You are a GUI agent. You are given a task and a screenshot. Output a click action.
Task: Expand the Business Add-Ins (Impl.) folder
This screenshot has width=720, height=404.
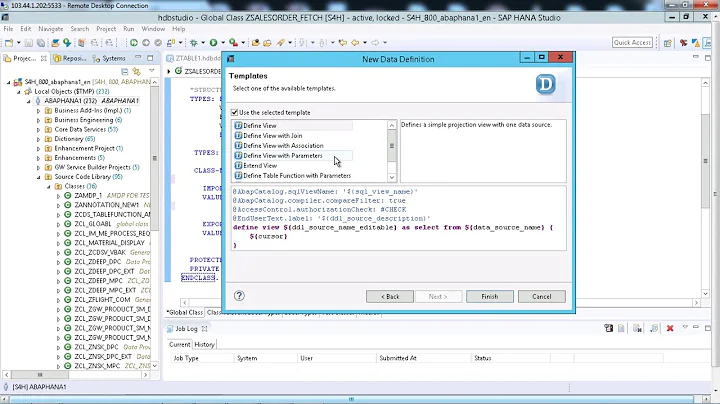[39, 111]
